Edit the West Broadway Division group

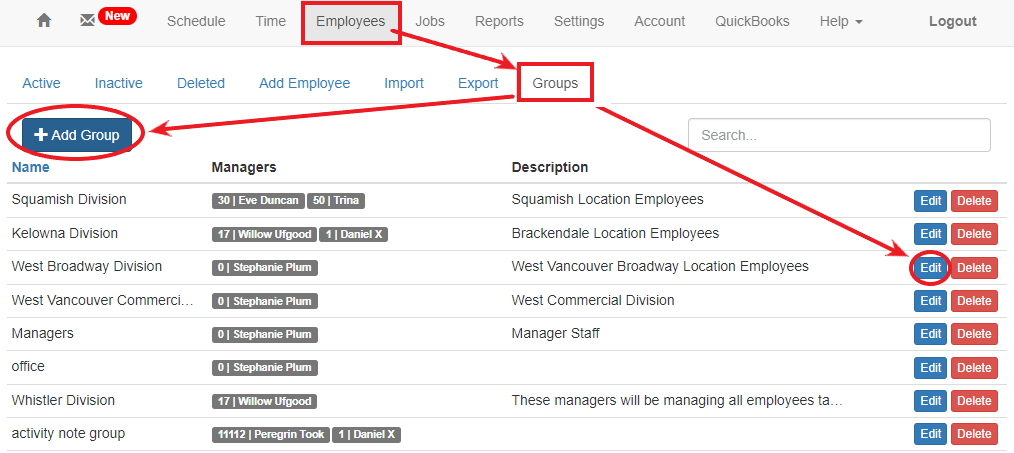point(930,267)
